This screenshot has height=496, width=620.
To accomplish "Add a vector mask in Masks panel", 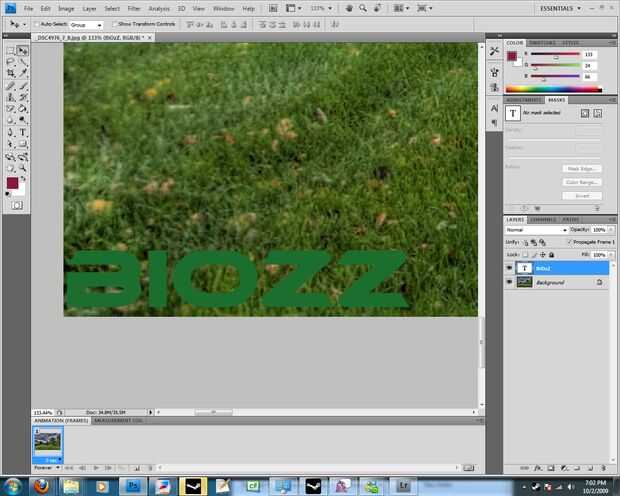I will 598,114.
